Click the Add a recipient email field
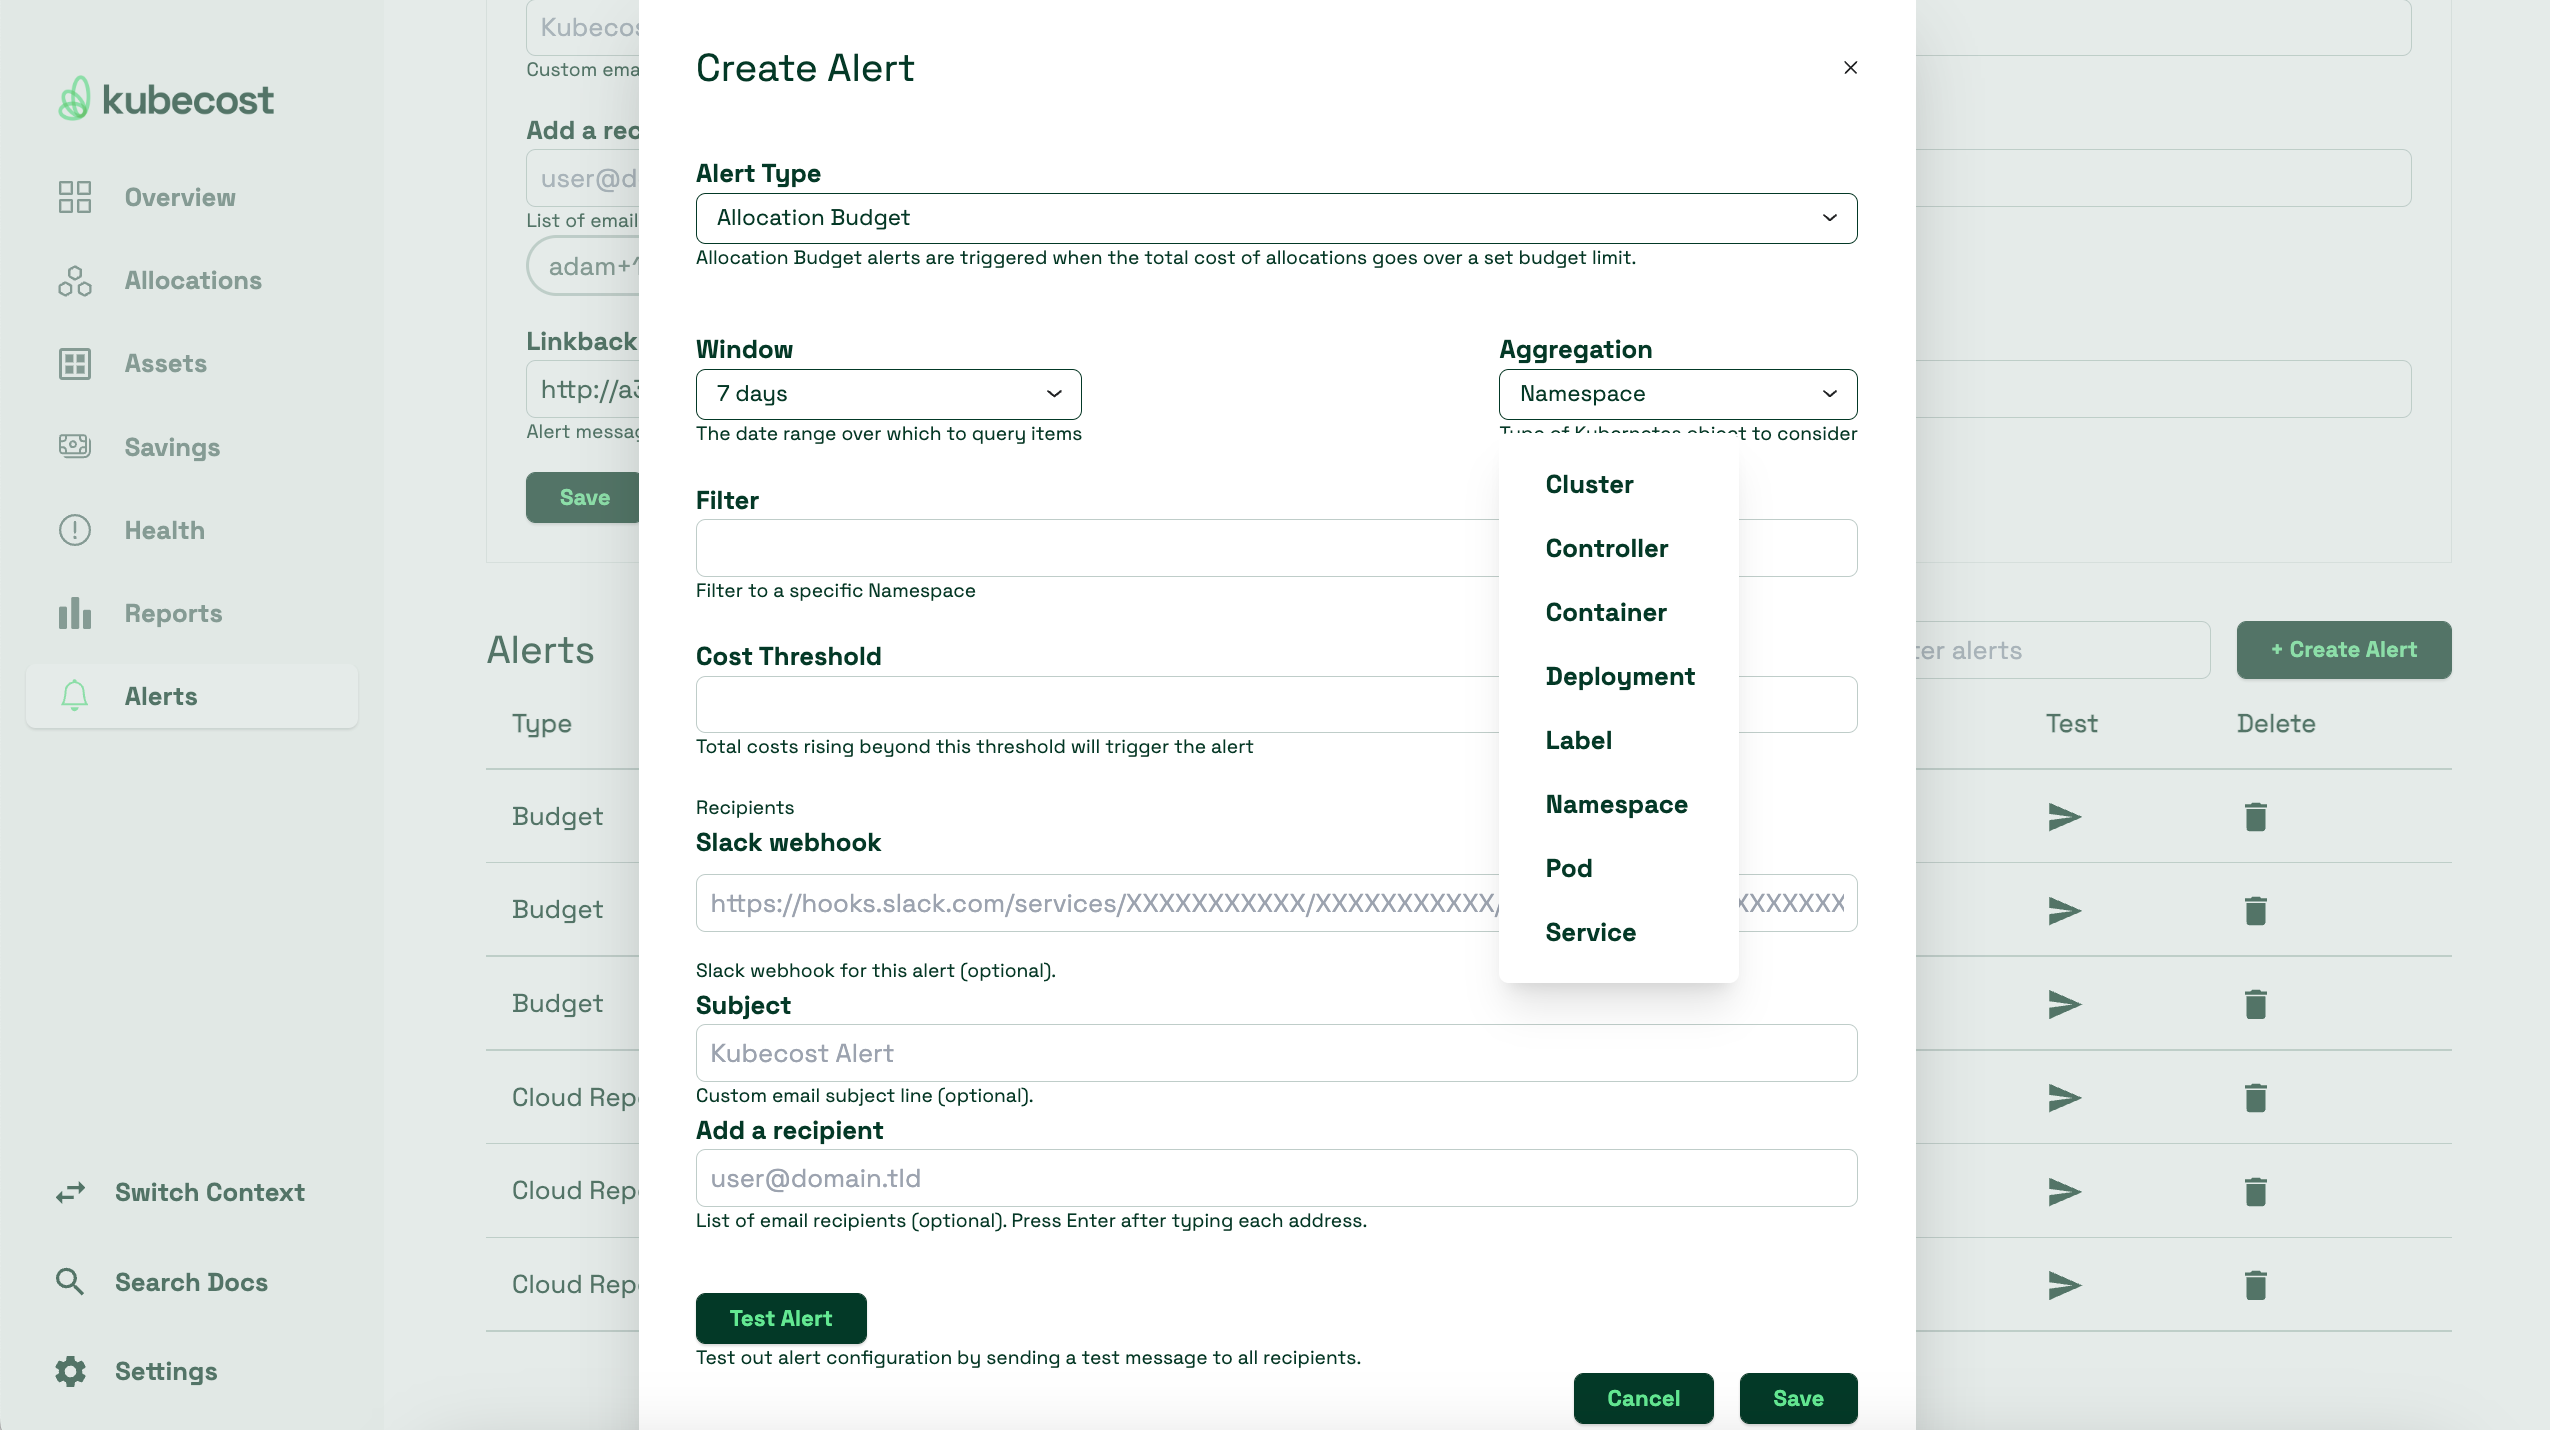The height and width of the screenshot is (1430, 2554). pyautogui.click(x=1275, y=1177)
